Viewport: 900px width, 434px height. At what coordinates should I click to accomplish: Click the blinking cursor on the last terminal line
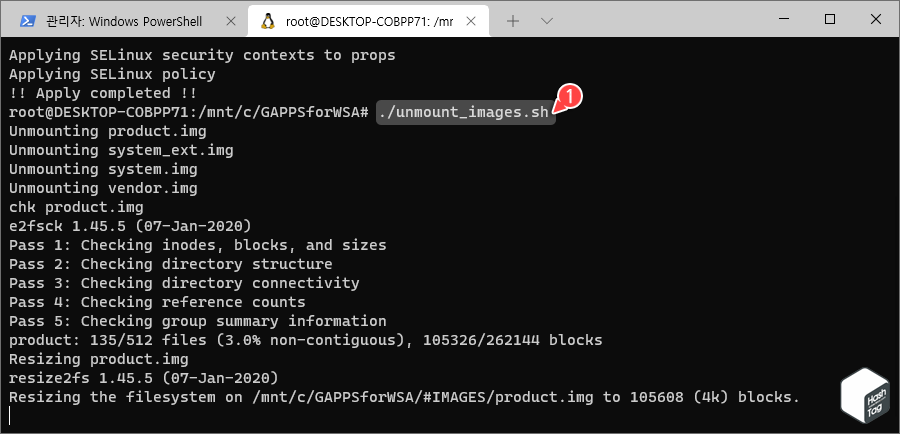(10, 415)
